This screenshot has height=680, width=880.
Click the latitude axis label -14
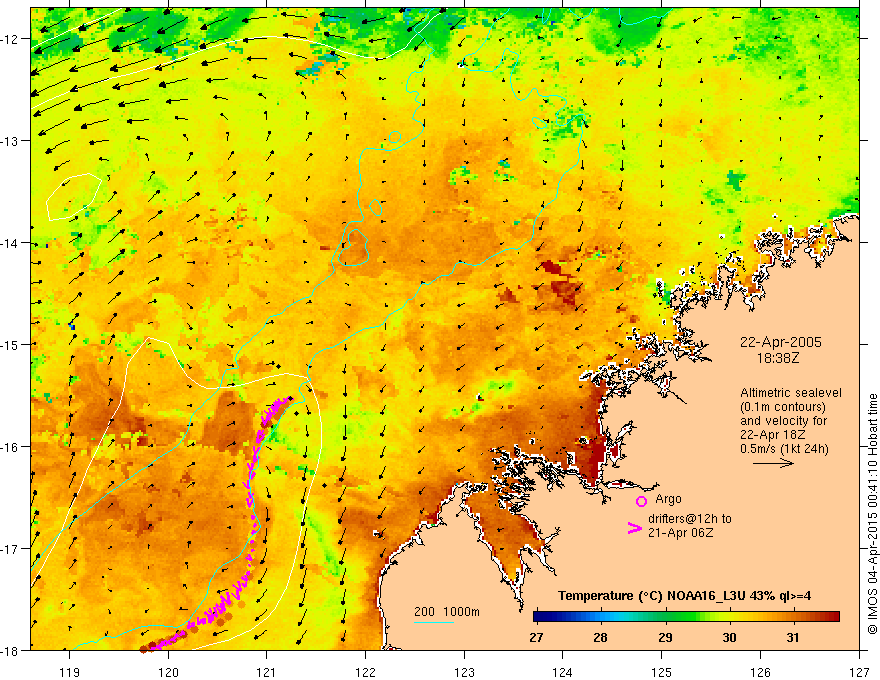click(10, 243)
